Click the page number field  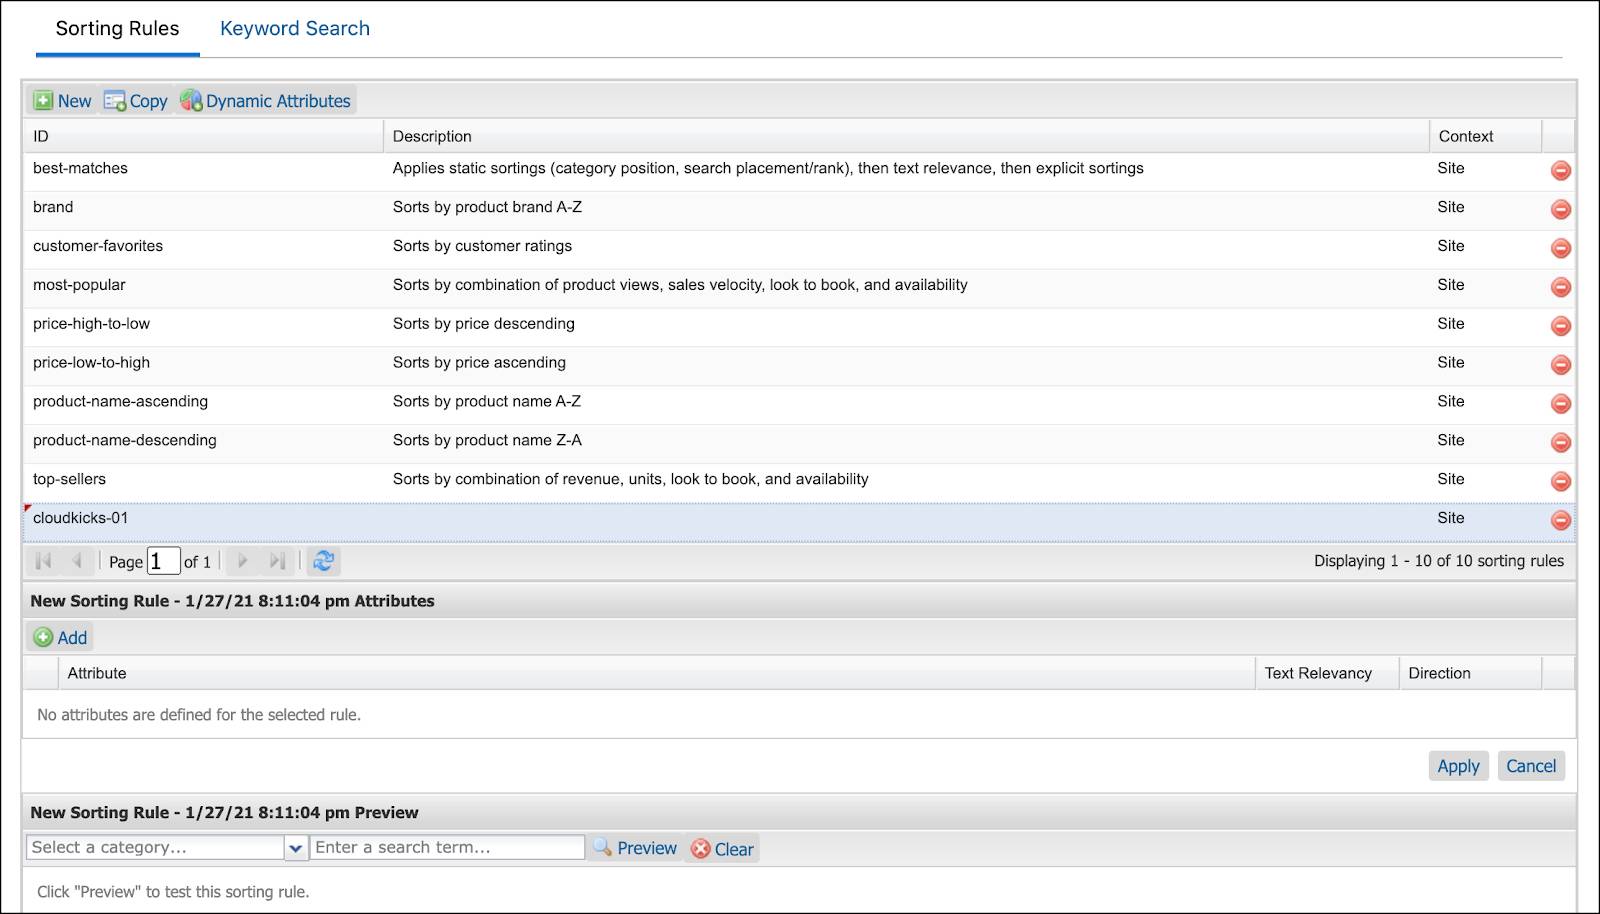click(x=163, y=561)
